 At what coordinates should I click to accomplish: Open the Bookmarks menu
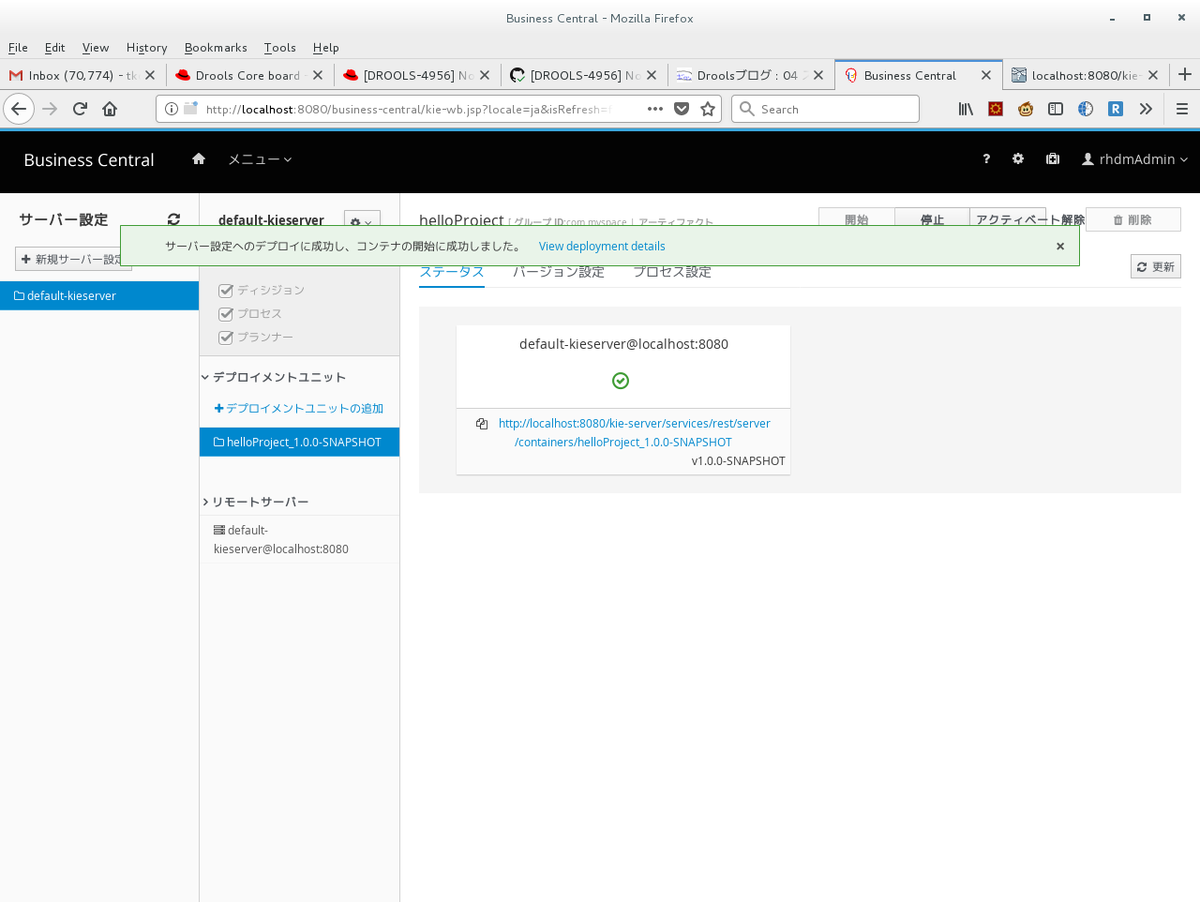click(x=216, y=47)
